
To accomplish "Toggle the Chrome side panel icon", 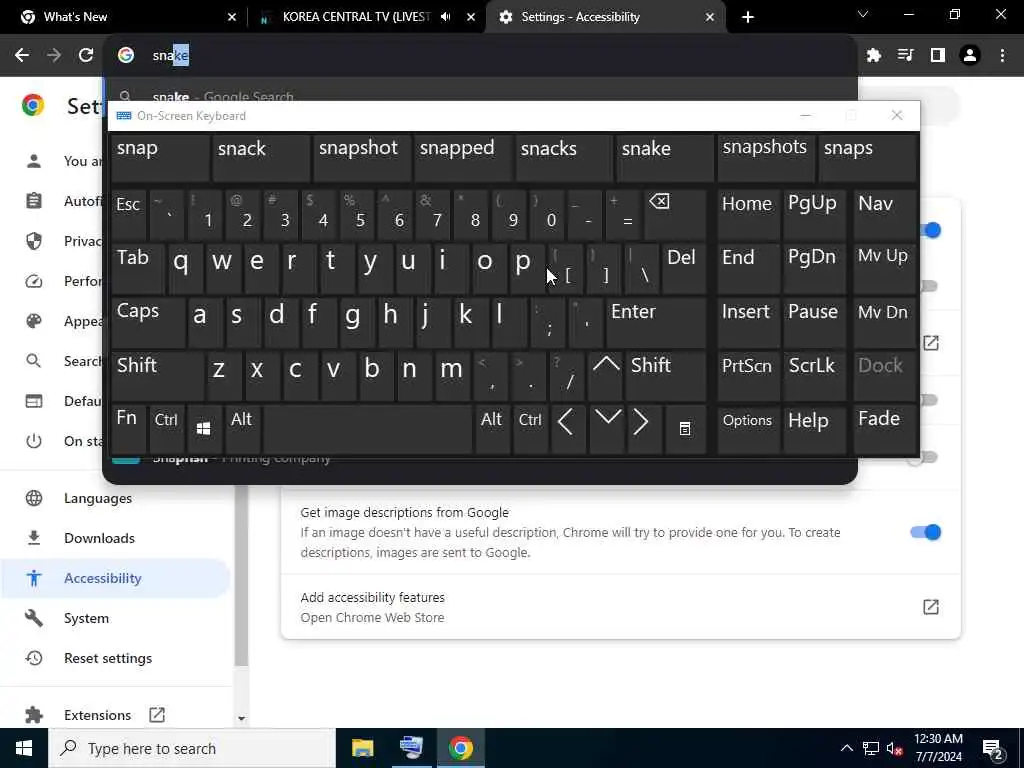I will tap(938, 56).
